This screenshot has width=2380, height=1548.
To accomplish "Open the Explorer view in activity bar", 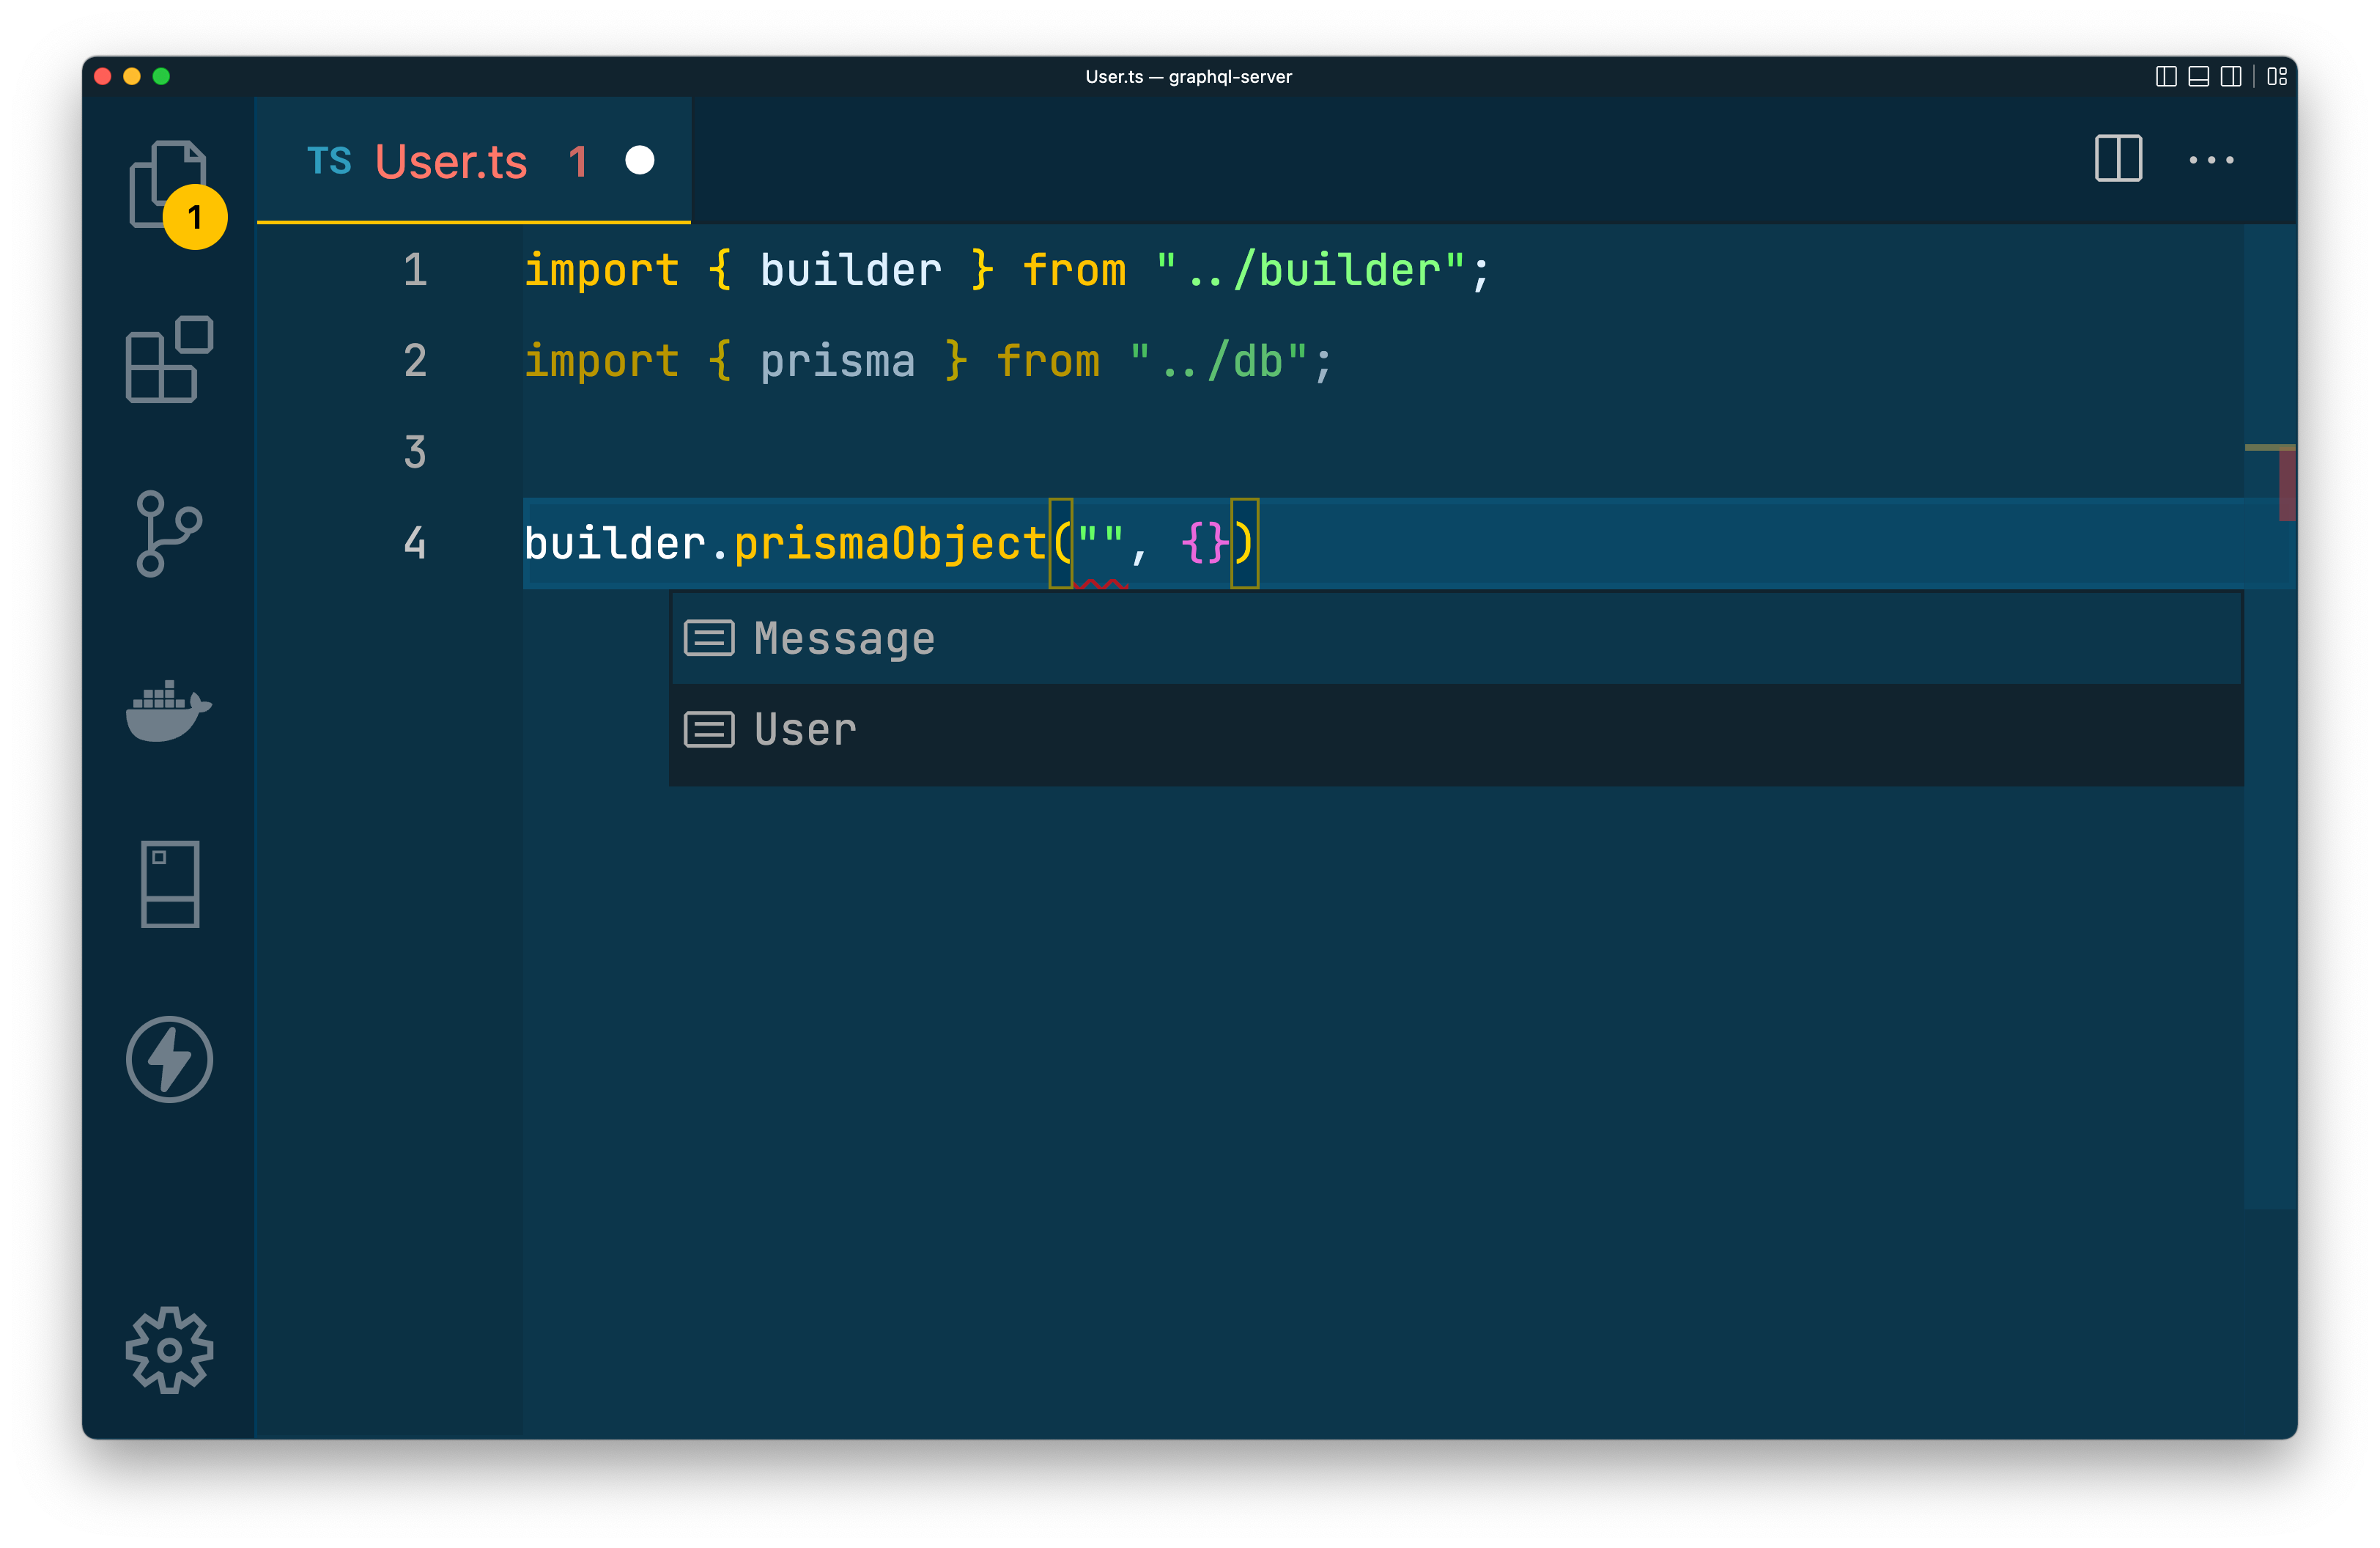I will pos(168,184).
